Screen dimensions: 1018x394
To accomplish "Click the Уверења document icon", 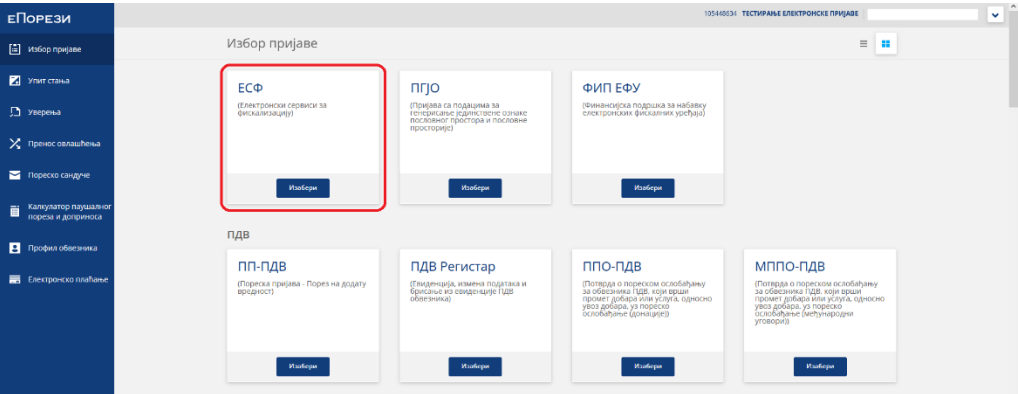I will pos(14,112).
